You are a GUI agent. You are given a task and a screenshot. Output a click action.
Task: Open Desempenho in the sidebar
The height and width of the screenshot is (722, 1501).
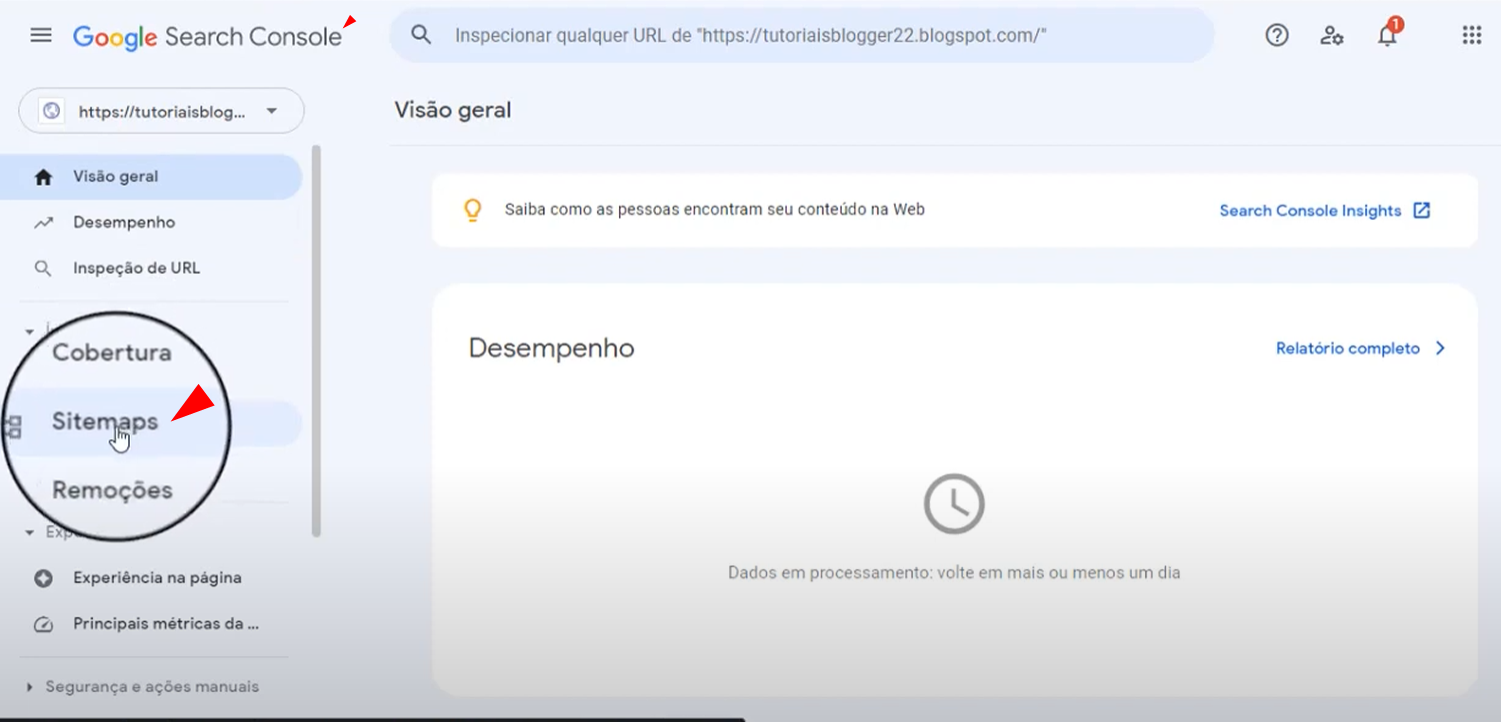tap(123, 223)
